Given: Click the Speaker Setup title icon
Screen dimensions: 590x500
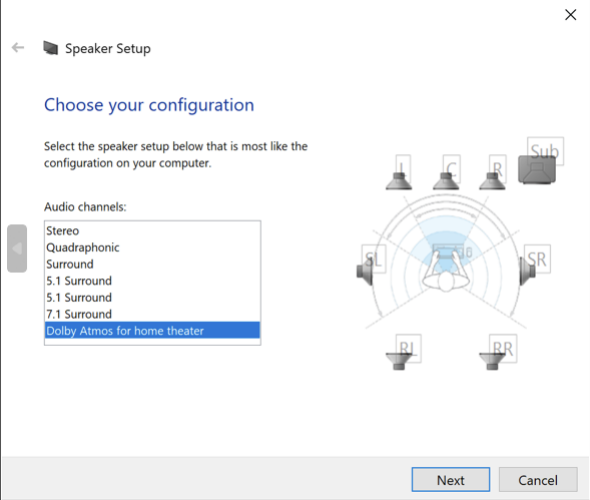Looking at the screenshot, I should 50,48.
